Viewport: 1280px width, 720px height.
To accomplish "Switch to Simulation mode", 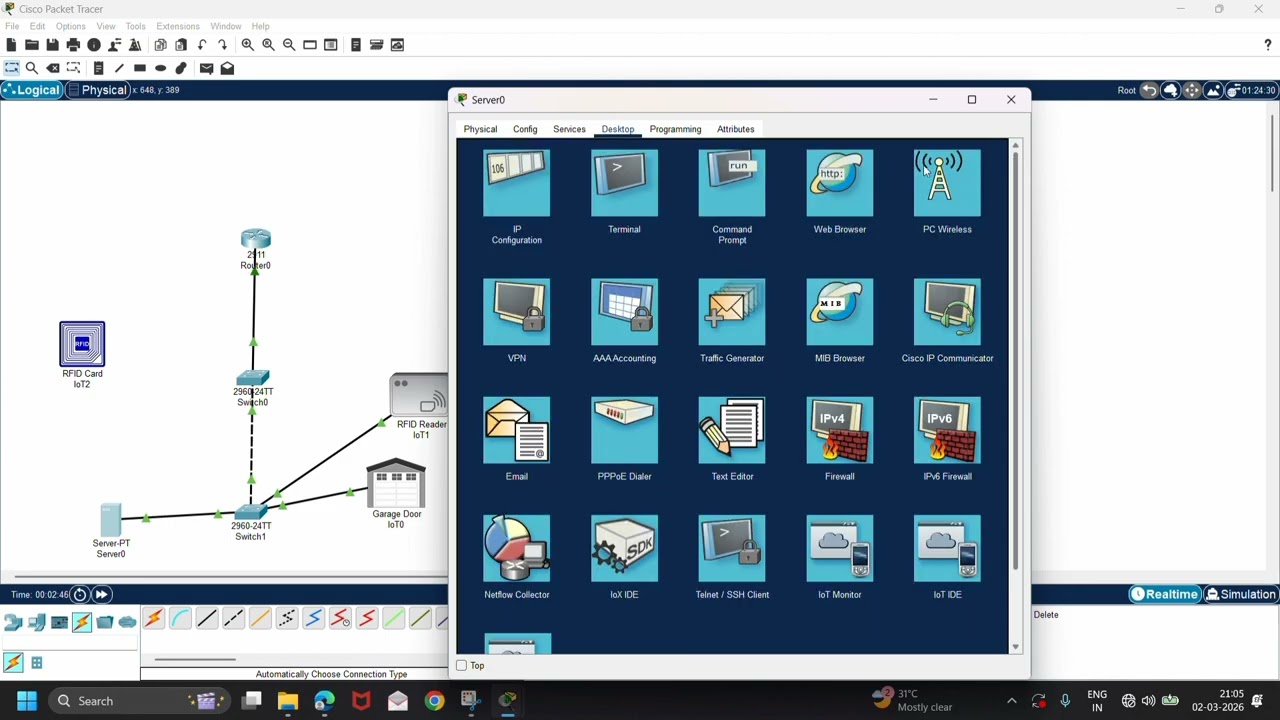I will tap(1241, 594).
